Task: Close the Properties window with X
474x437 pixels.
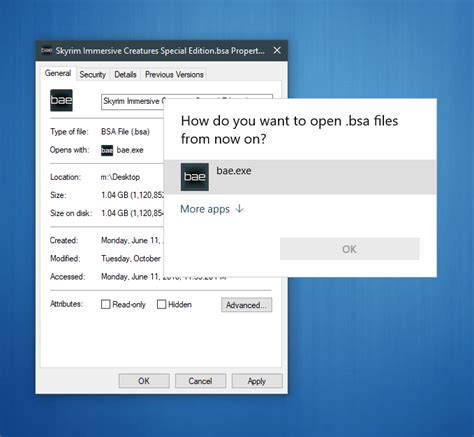Action: pos(277,50)
